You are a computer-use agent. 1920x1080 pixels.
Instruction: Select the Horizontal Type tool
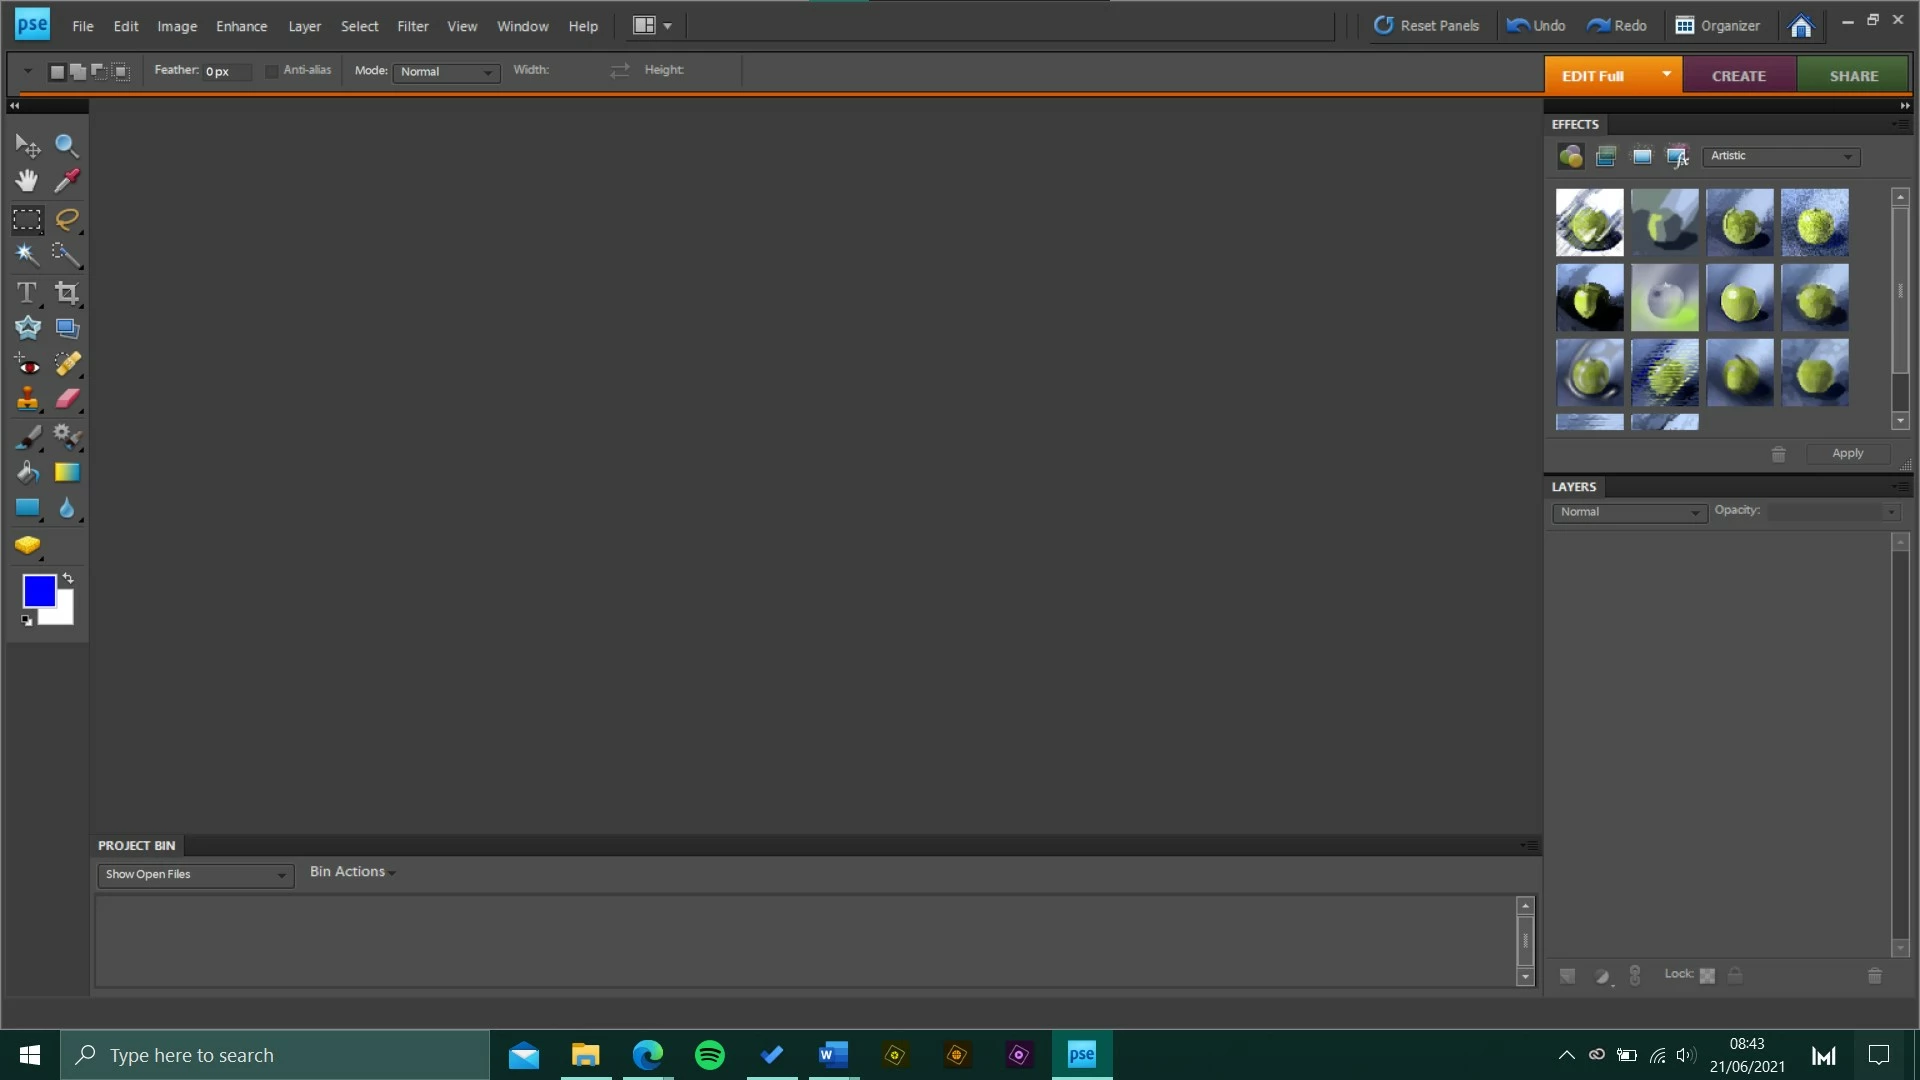pos(27,292)
